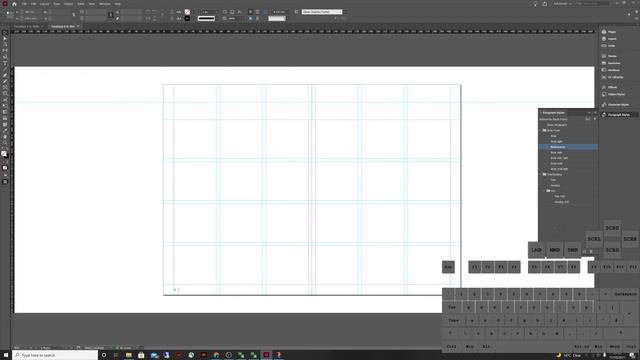Open the Windows Start menu
640x360 pixels.
pos(6,355)
